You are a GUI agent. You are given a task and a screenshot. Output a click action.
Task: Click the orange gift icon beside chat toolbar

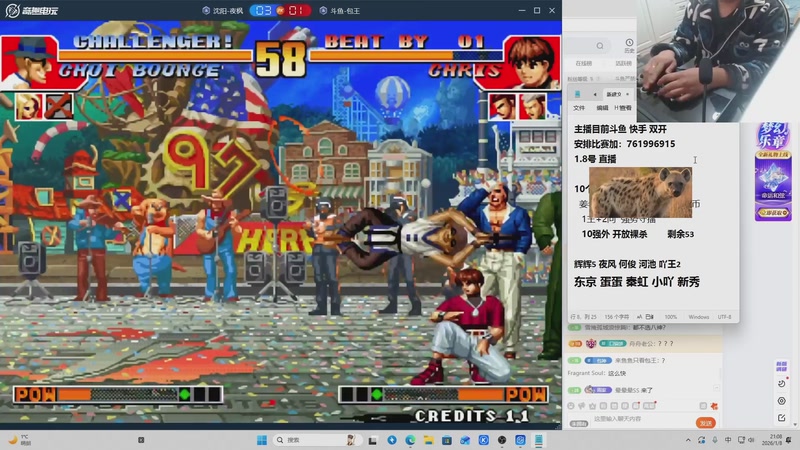pos(714,406)
